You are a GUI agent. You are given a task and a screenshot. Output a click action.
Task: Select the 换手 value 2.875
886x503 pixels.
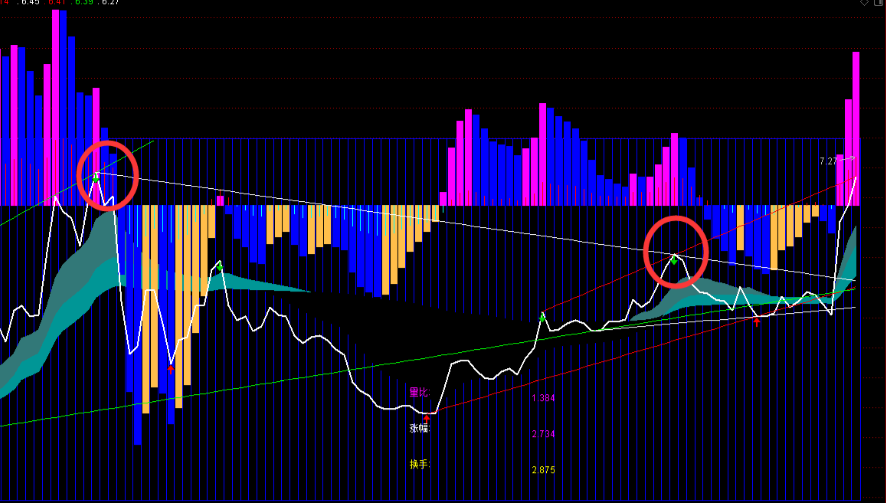coord(544,470)
